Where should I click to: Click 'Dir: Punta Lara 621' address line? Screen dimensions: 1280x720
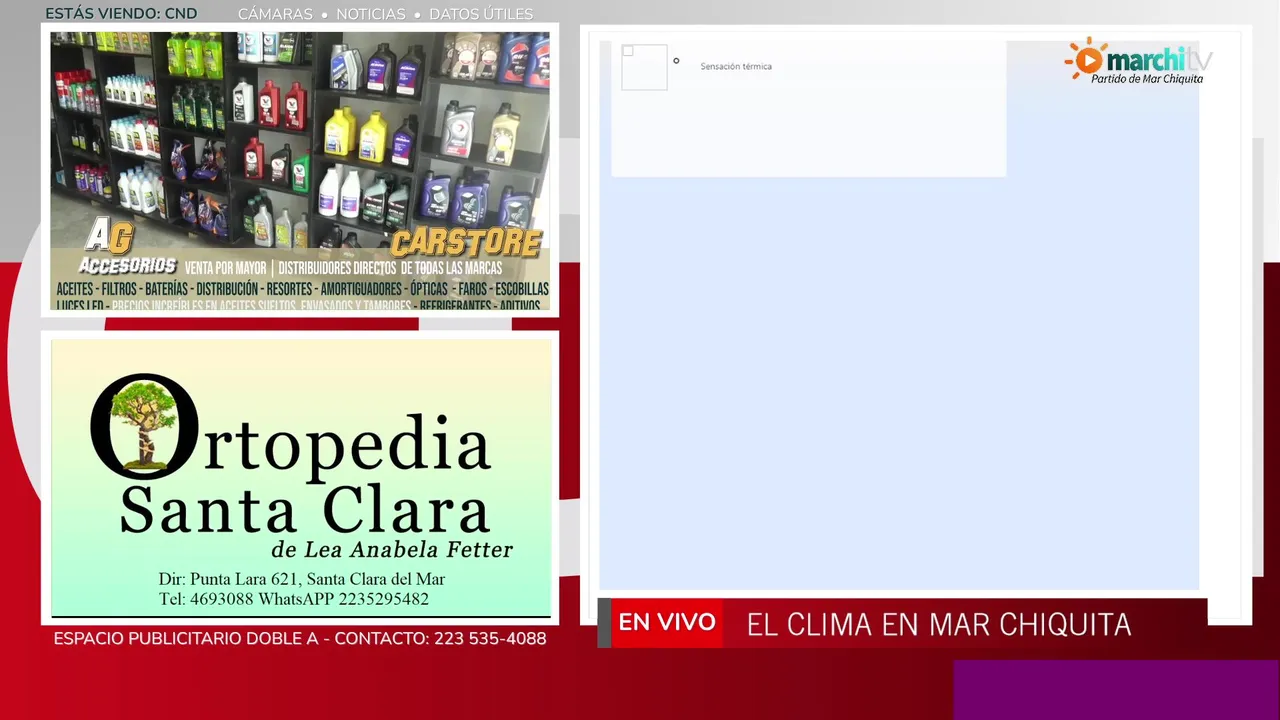pos(301,579)
